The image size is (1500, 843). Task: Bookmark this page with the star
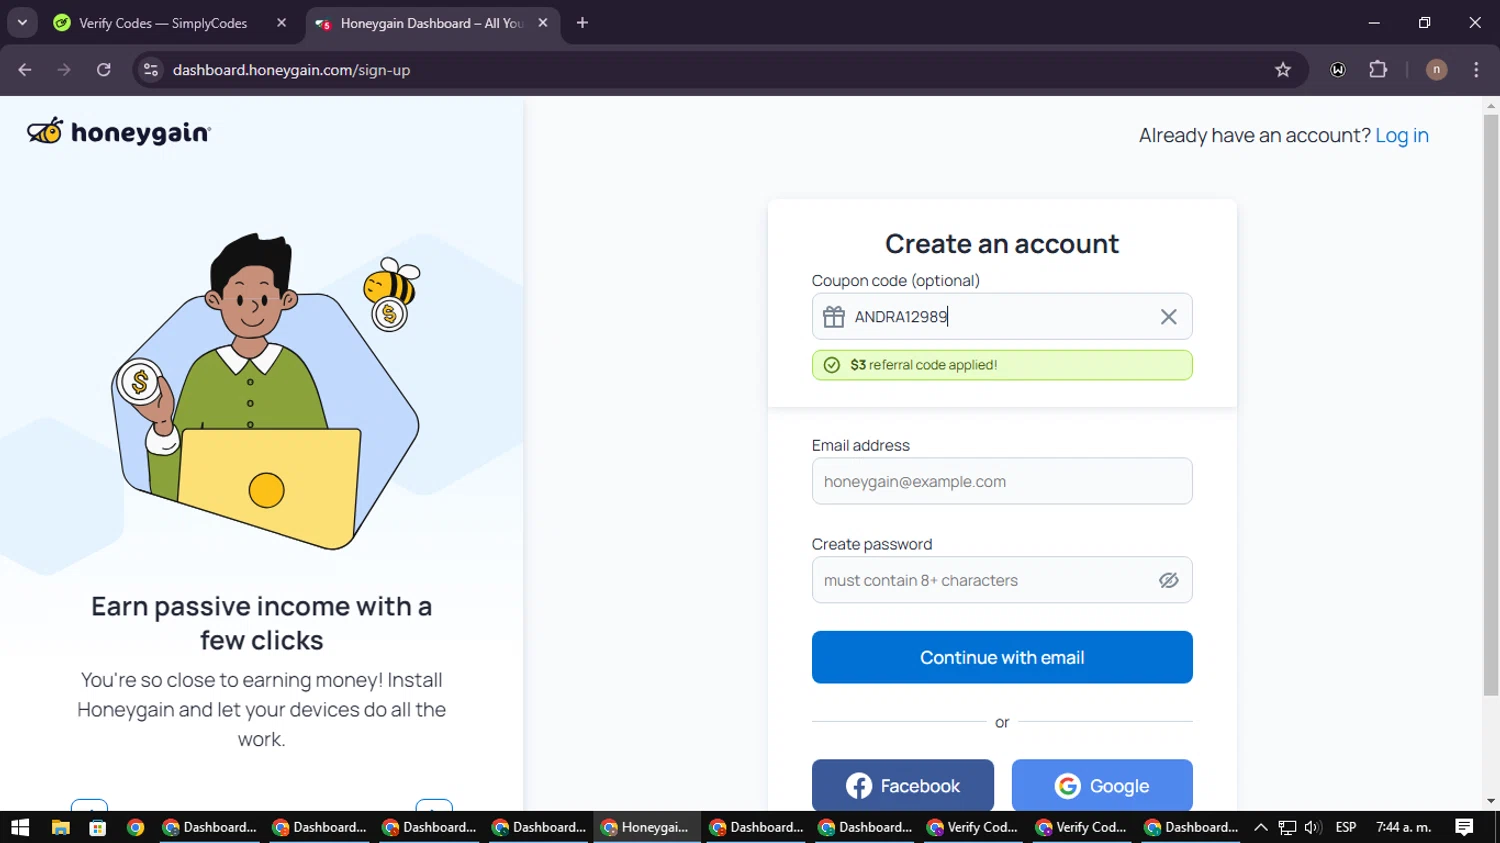[x=1283, y=70]
